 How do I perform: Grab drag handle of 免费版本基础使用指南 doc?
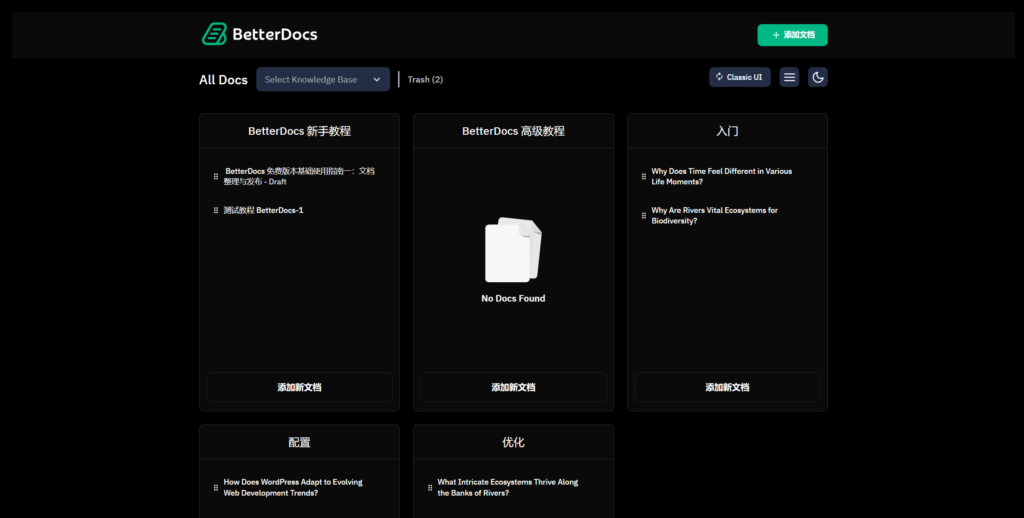click(x=216, y=176)
